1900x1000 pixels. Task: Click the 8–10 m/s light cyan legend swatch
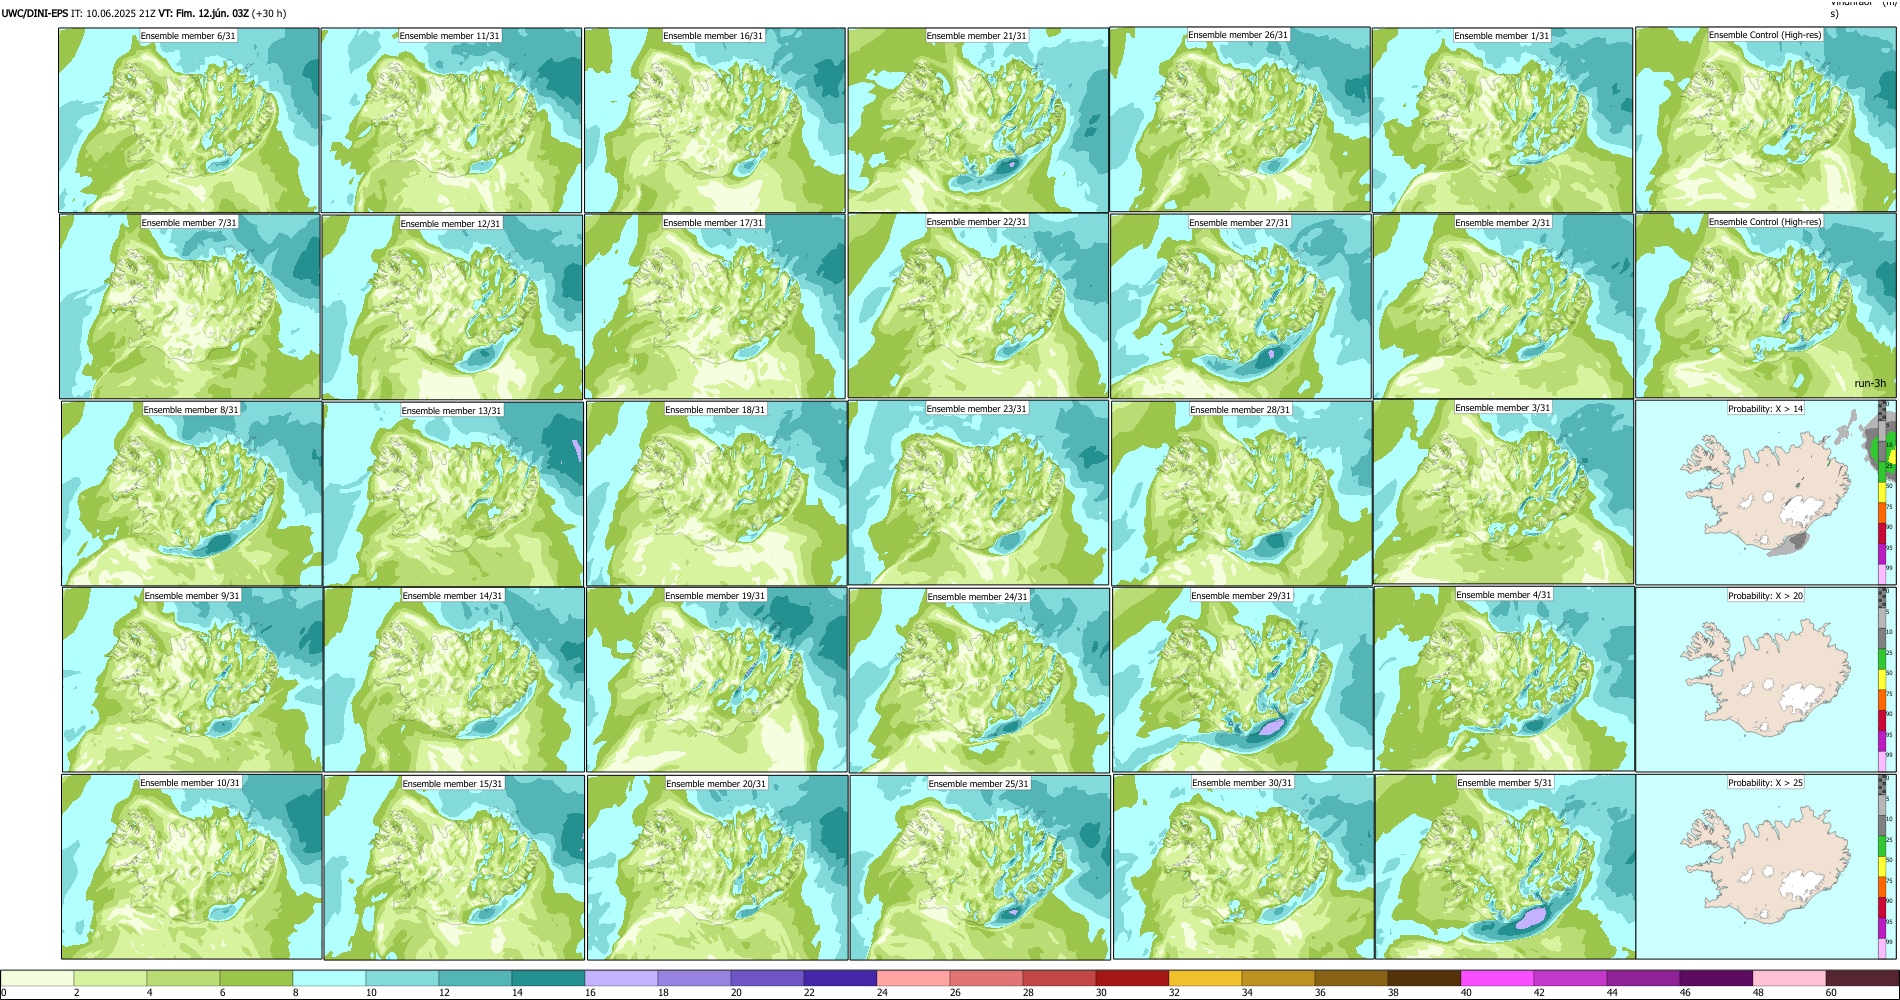click(329, 978)
